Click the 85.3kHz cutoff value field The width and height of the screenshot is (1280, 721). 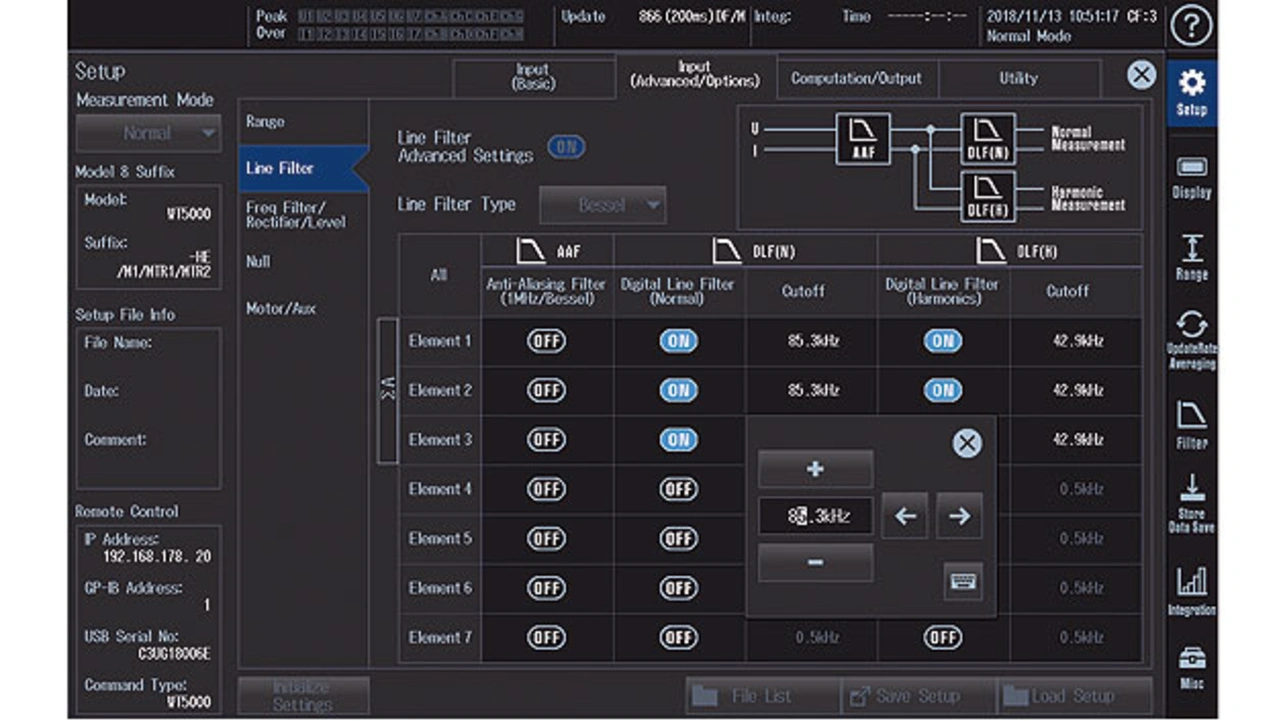pyautogui.click(x=815, y=516)
